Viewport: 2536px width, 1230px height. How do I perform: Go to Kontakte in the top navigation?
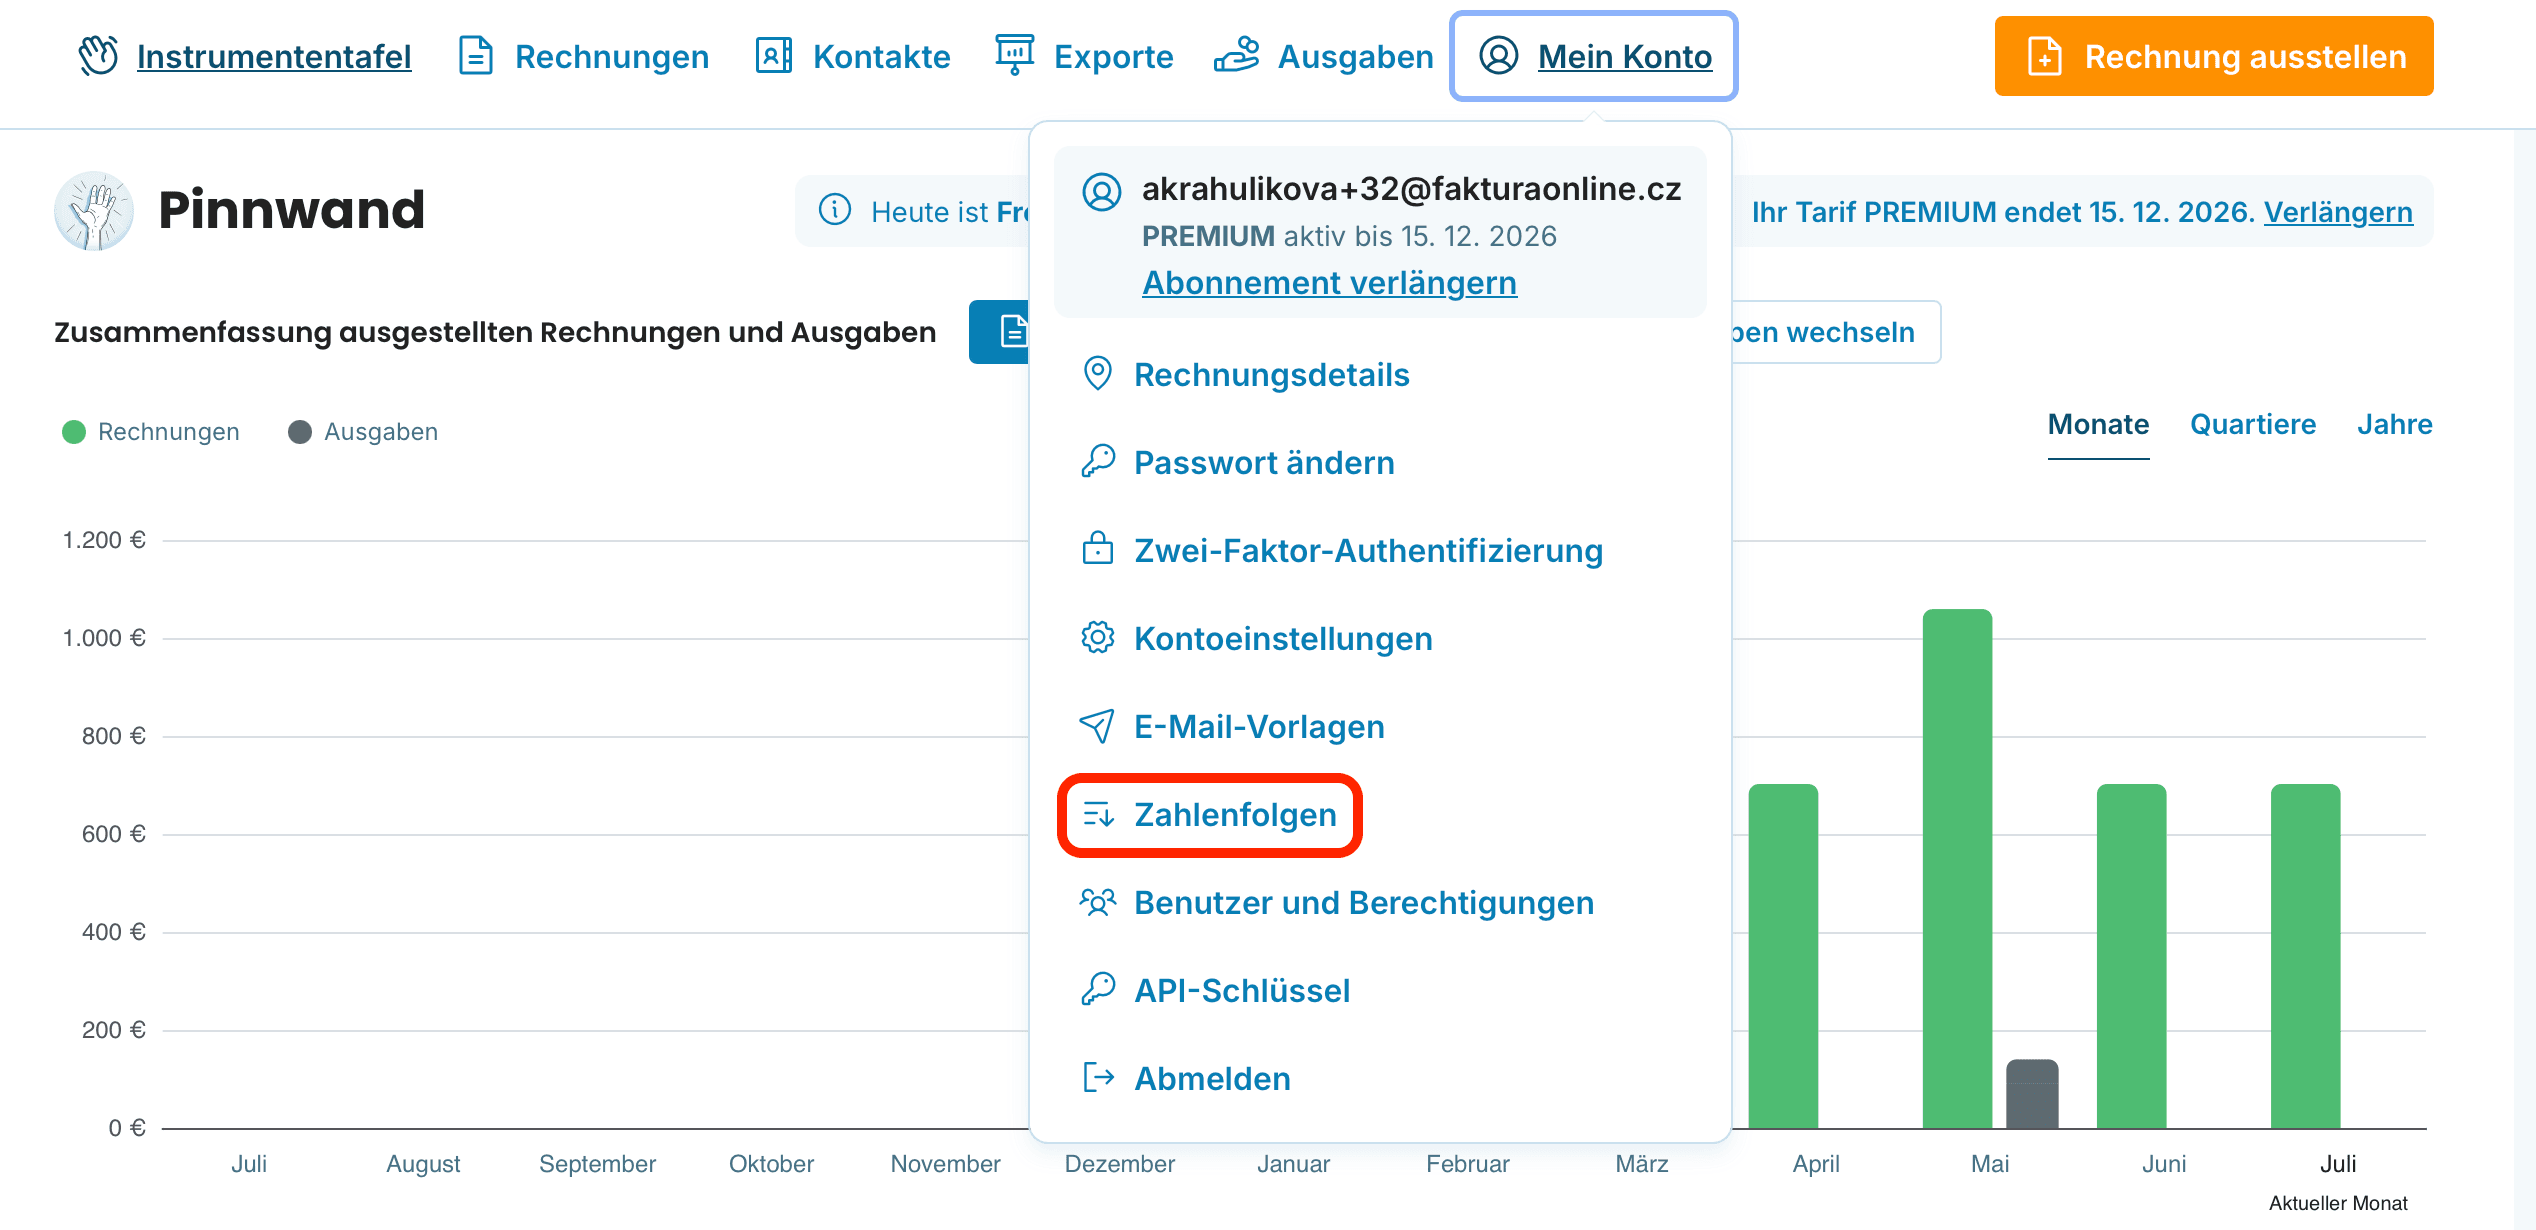(x=853, y=56)
